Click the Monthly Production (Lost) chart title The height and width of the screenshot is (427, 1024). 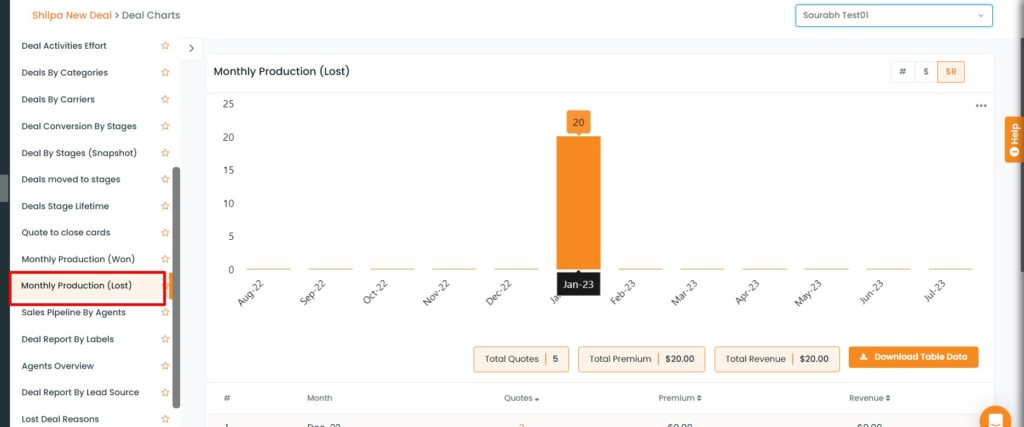click(x=281, y=72)
